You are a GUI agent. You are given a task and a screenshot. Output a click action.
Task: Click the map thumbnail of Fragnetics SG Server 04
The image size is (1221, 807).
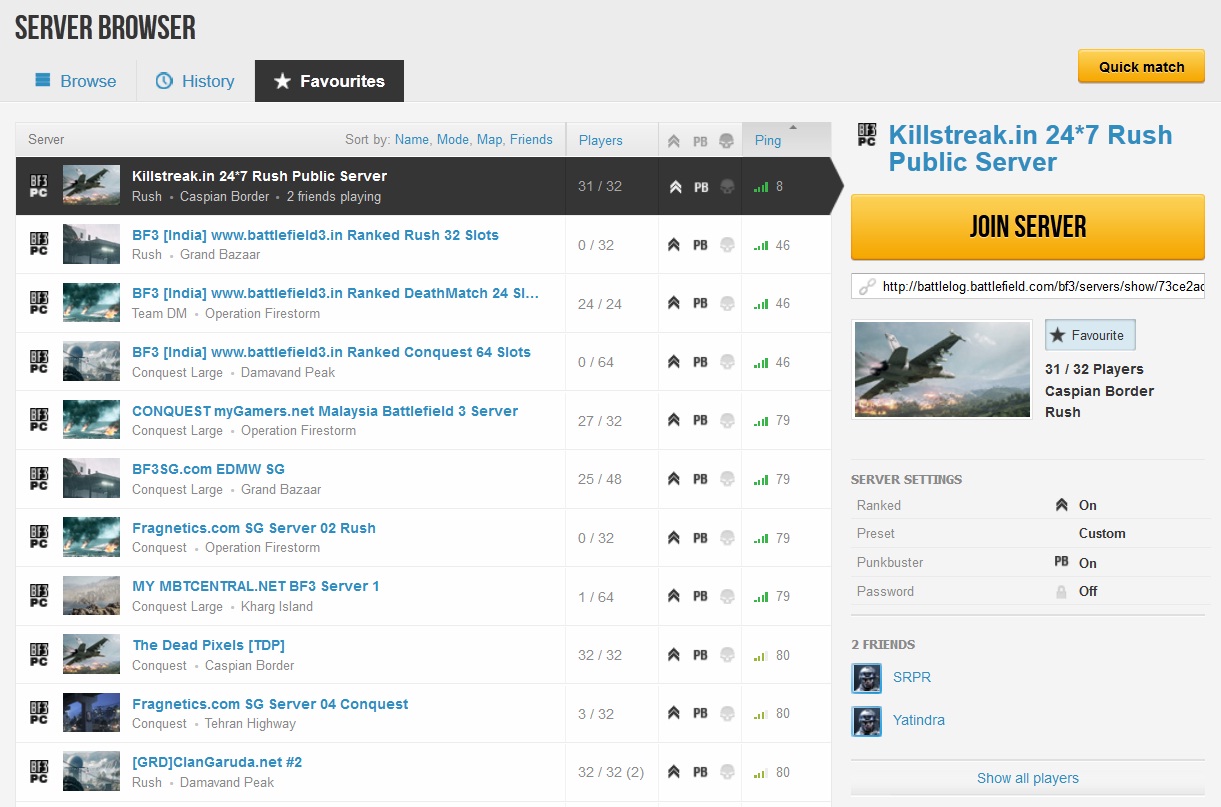click(x=91, y=714)
